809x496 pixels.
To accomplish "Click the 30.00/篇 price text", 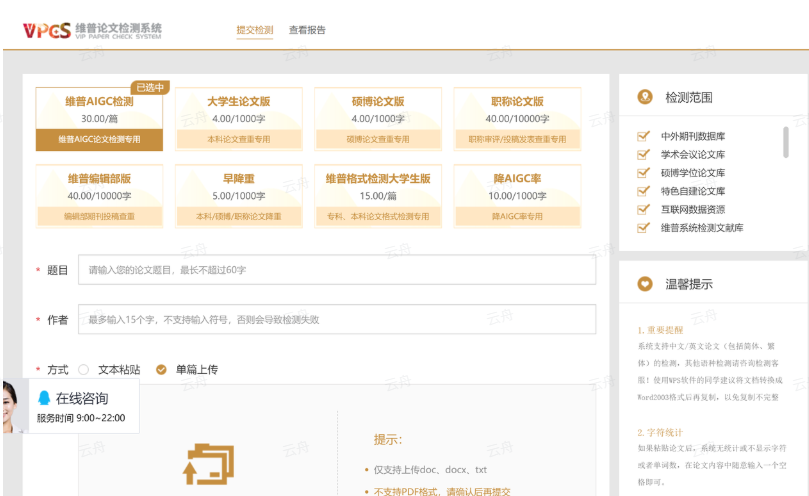I will coord(99,119).
